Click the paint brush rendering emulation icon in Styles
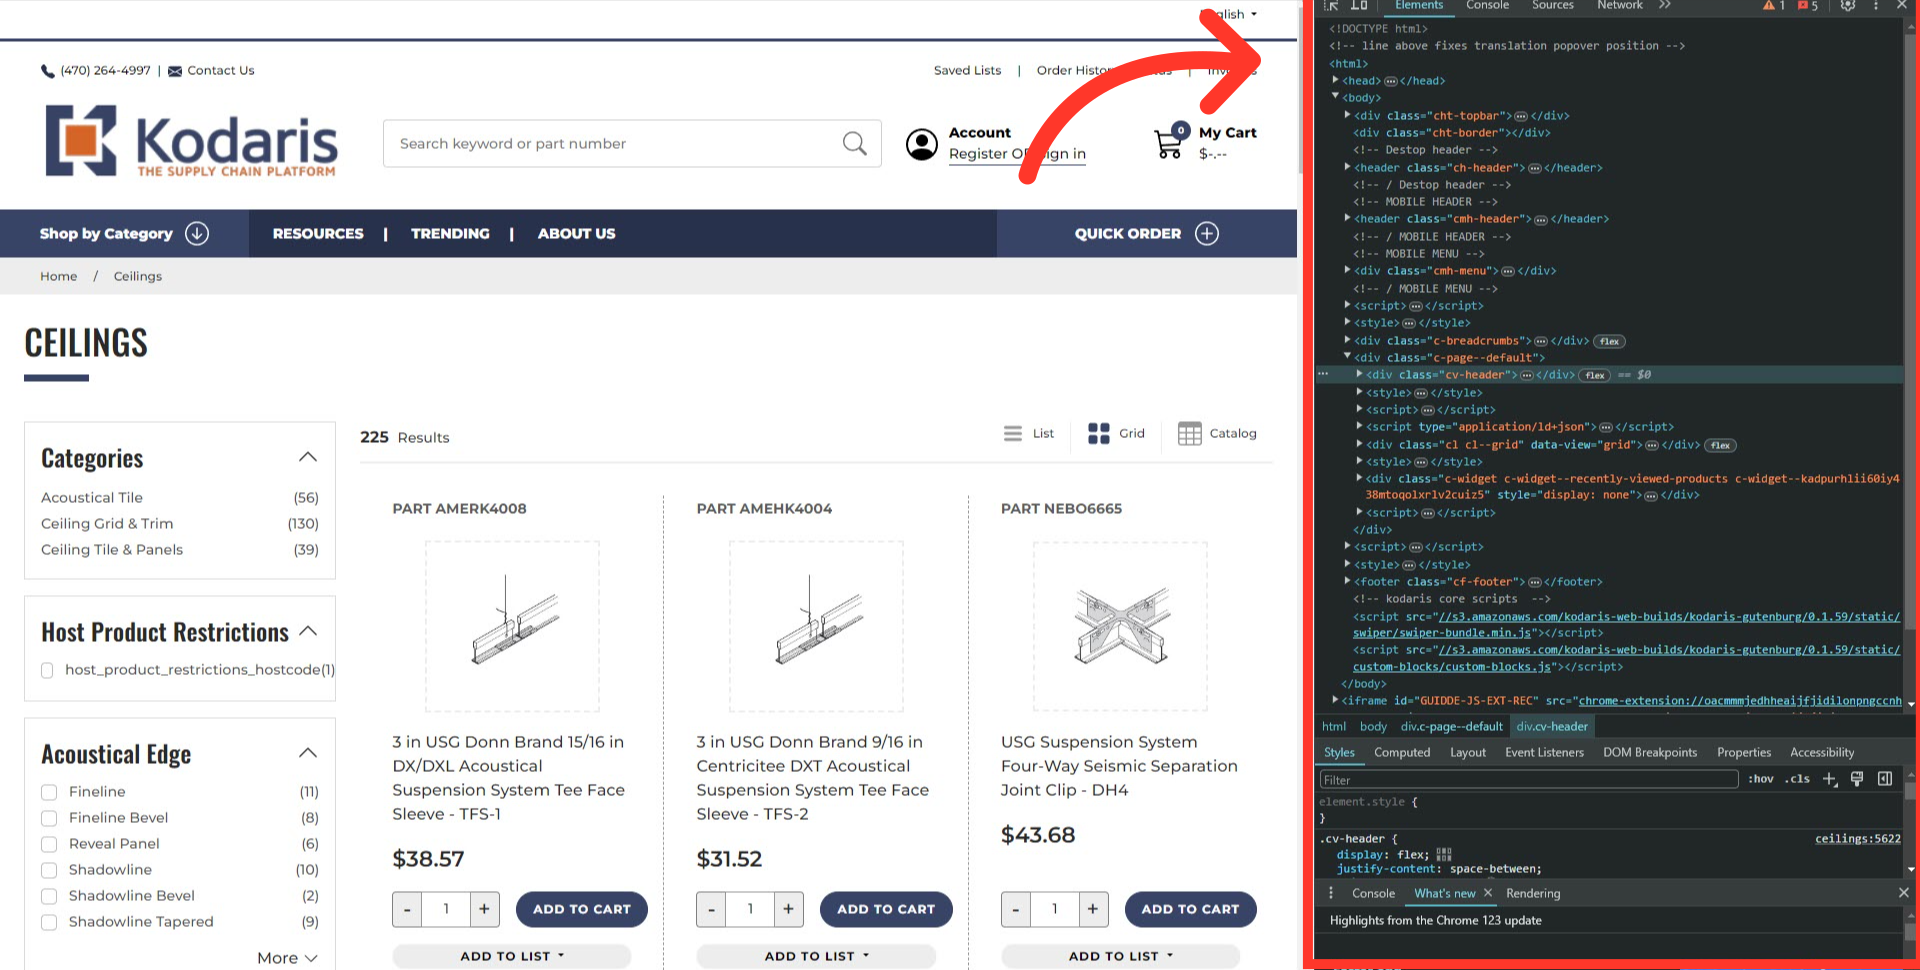1920x970 pixels. click(x=1857, y=779)
